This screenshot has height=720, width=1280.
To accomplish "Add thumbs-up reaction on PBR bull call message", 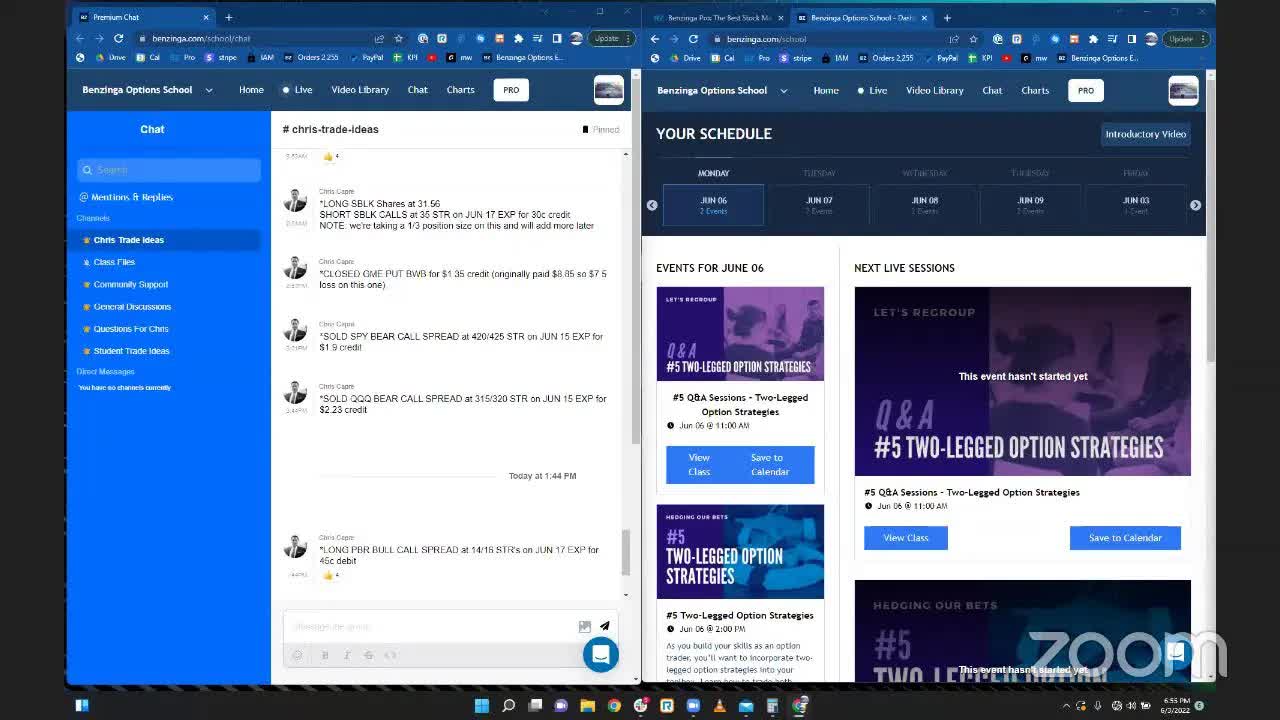I will point(331,575).
